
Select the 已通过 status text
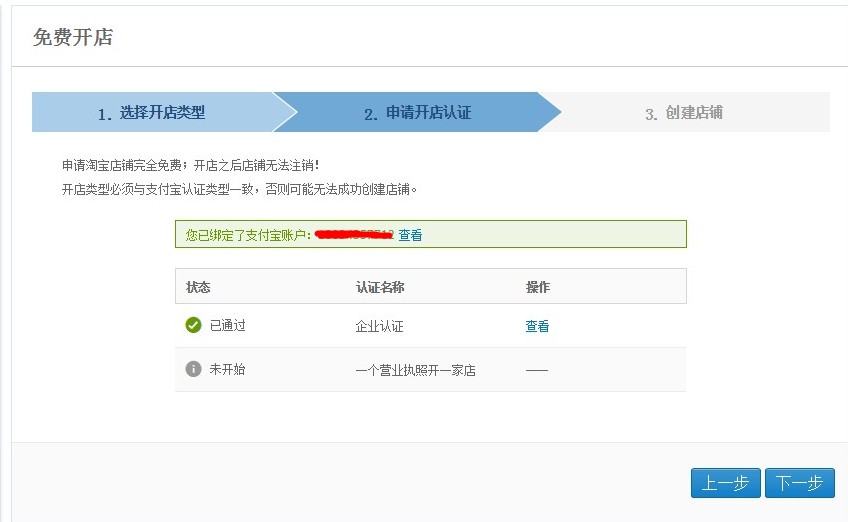pyautogui.click(x=227, y=326)
